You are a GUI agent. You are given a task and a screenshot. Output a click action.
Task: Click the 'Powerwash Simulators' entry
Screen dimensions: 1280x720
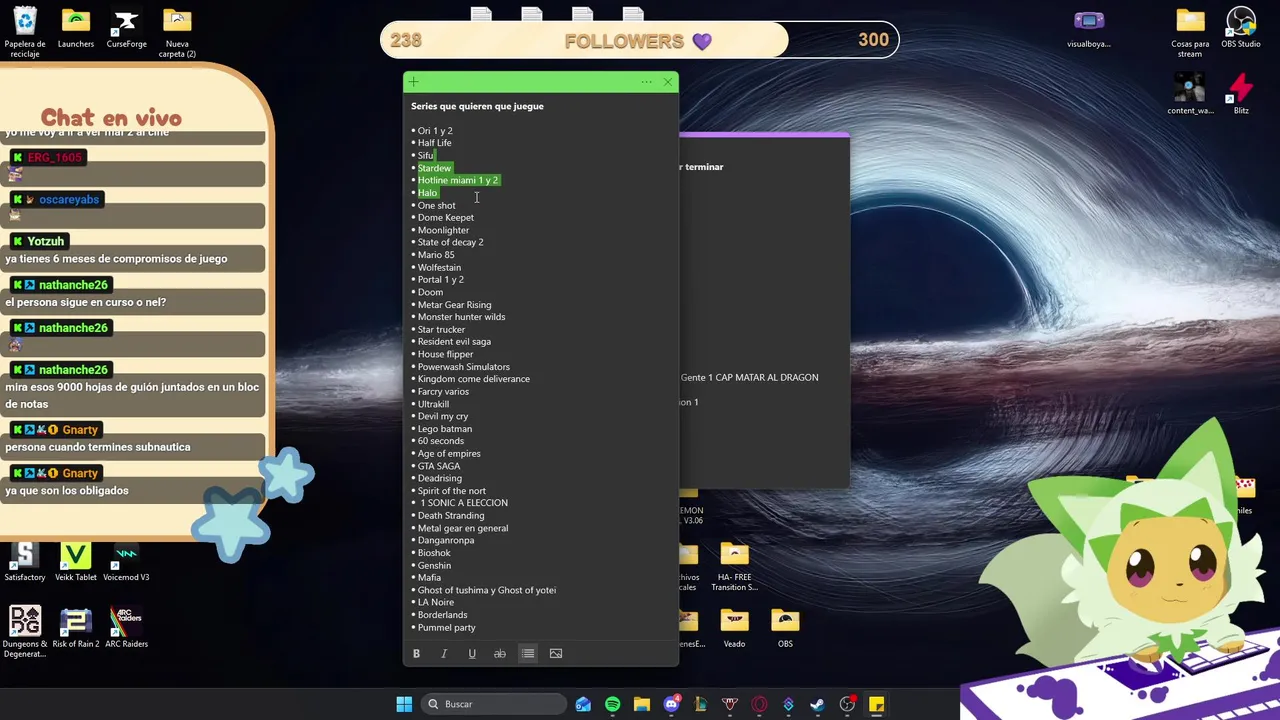click(x=463, y=367)
